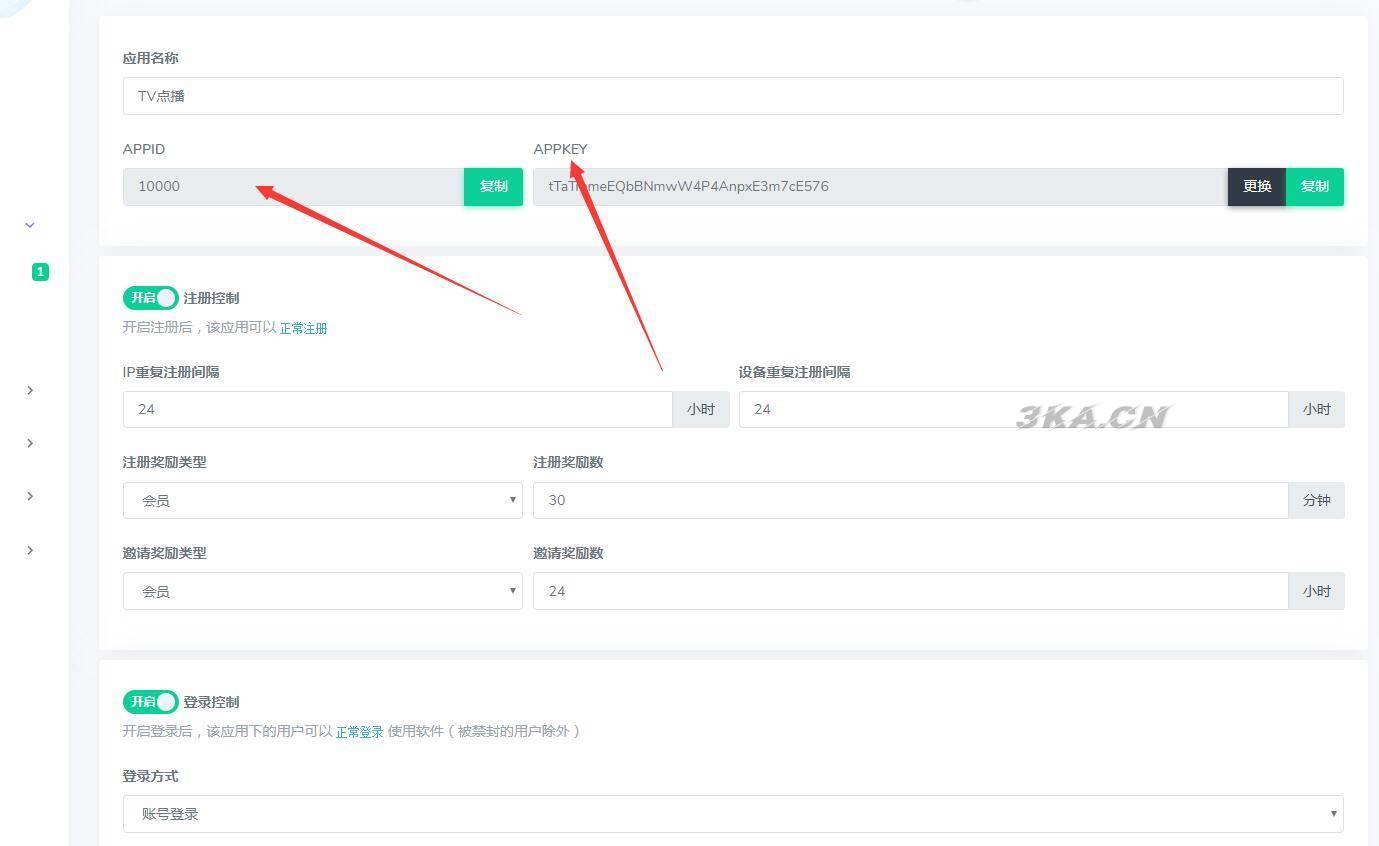Screen dimensions: 1379x846
Task: Open the 登录方式 dropdown
Action: 732,814
